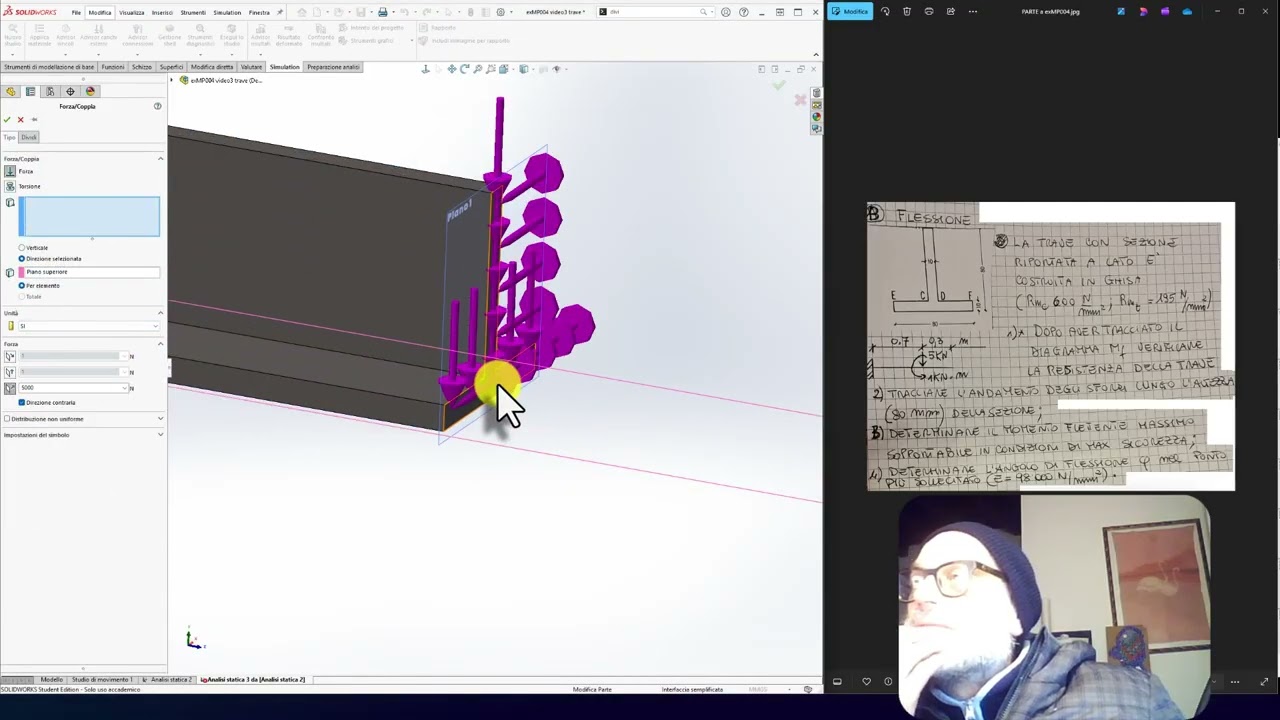
Task: Open the DimXpert crosshair tab icon
Action: (70, 91)
